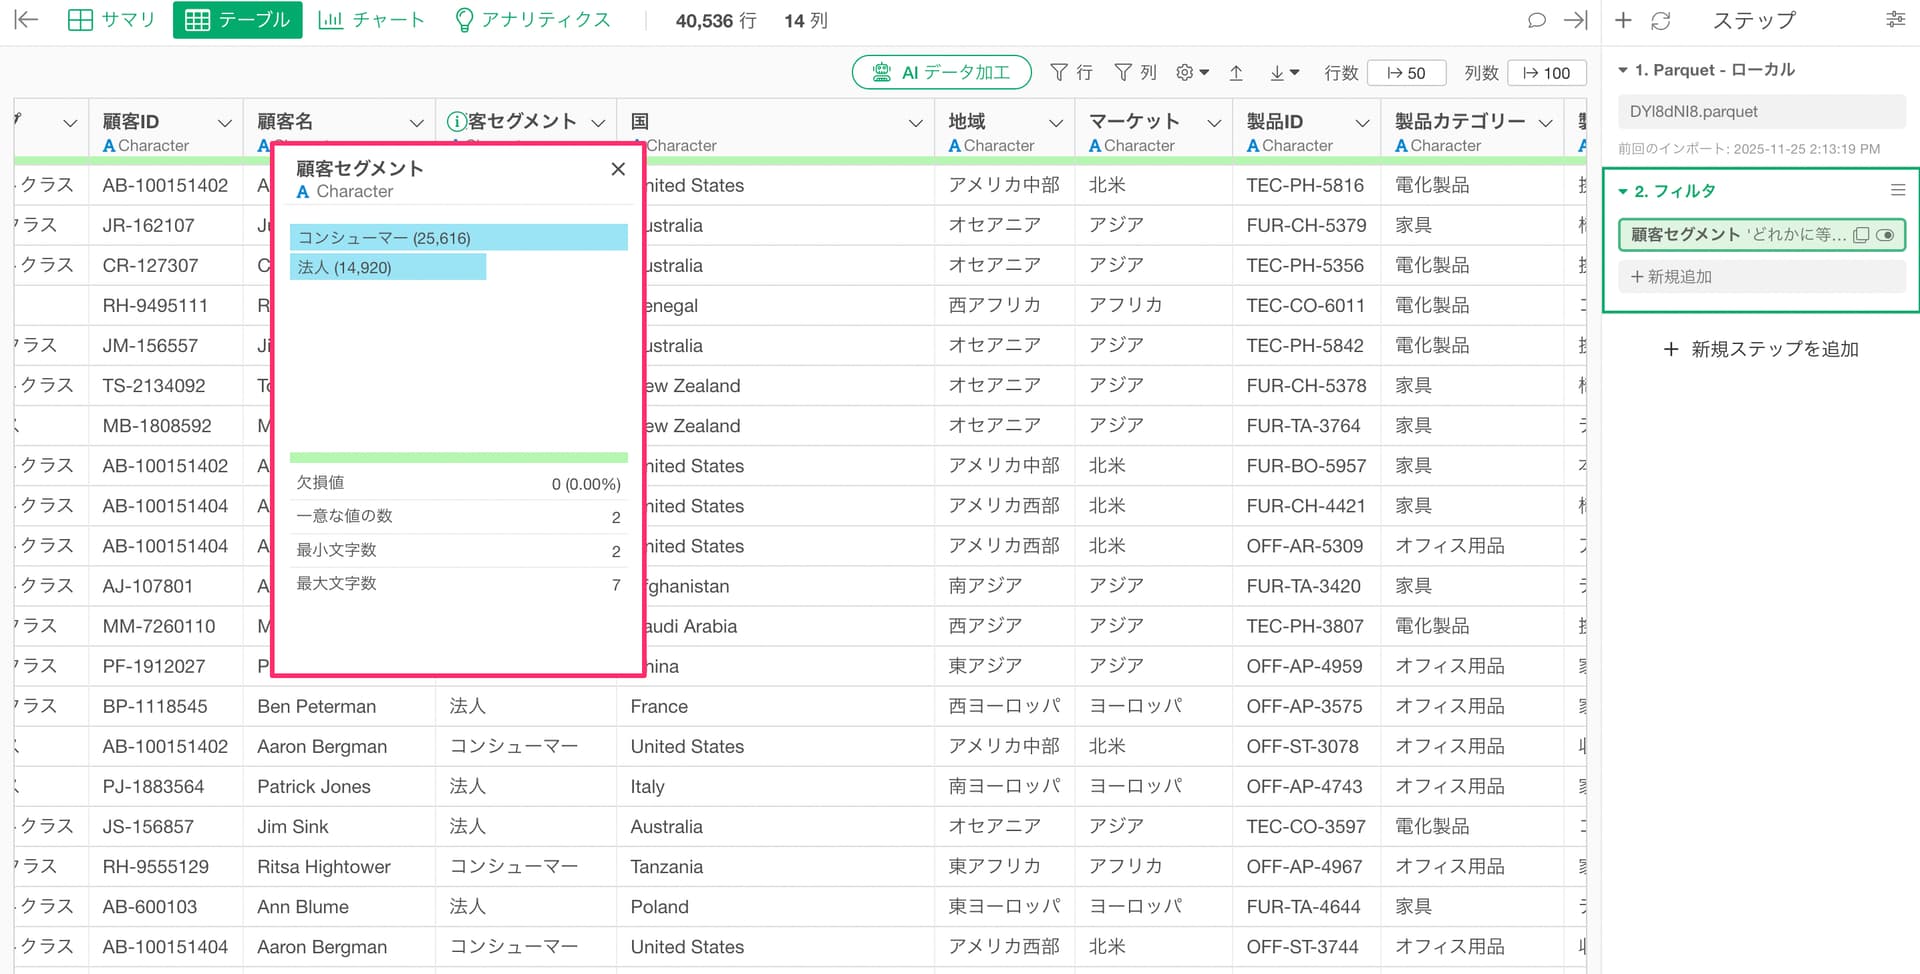Collapse the left panel with arrow icon

[x=26, y=20]
